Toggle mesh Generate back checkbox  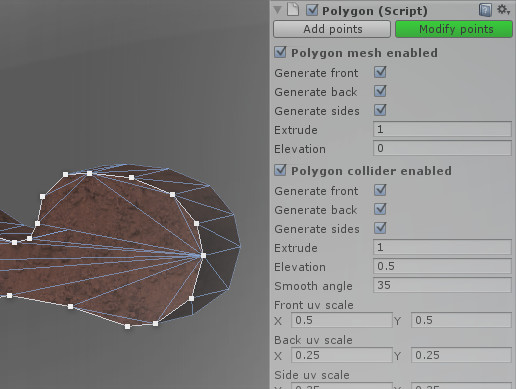point(380,91)
